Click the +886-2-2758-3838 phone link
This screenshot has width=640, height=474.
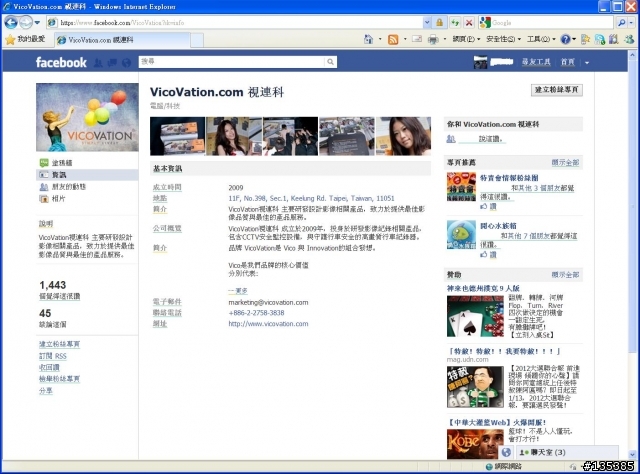256,313
